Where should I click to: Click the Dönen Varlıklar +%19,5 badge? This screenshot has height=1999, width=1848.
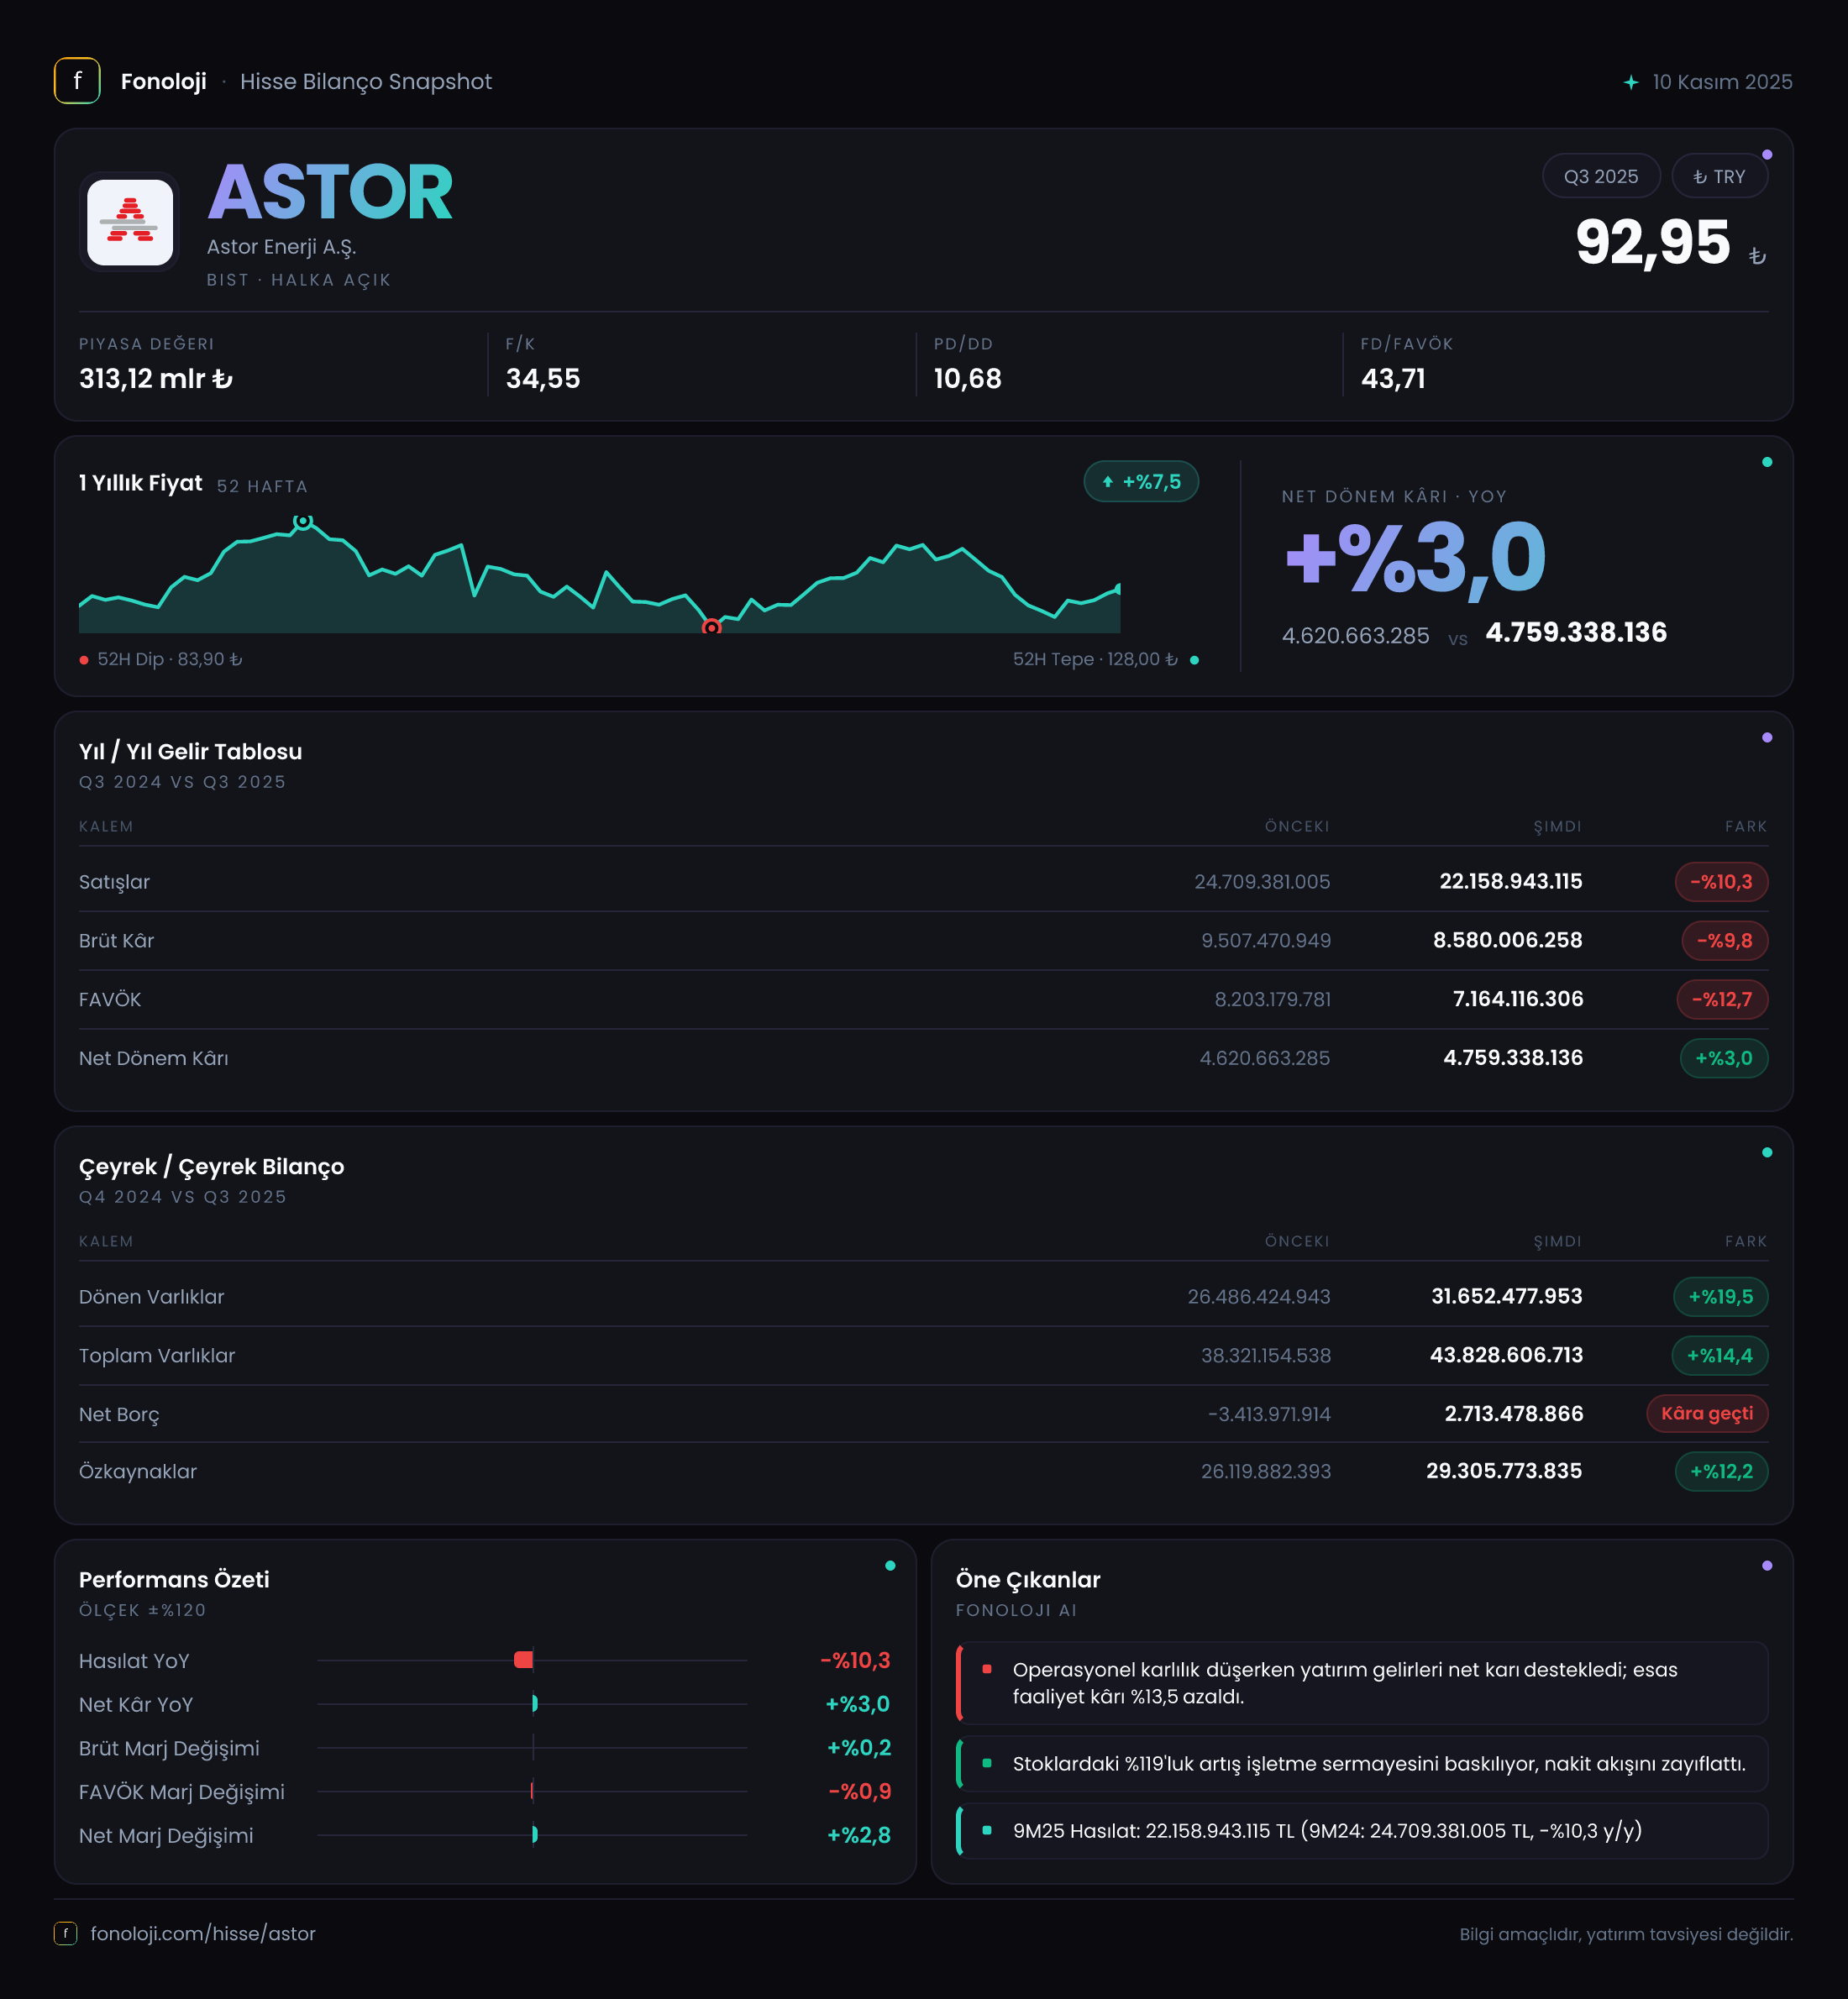click(x=1720, y=1297)
